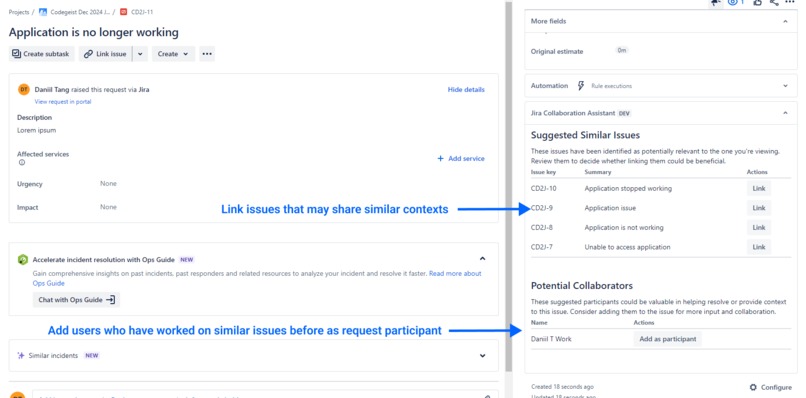Click the Link issue button
This screenshot has height=398, width=806.
tap(105, 54)
